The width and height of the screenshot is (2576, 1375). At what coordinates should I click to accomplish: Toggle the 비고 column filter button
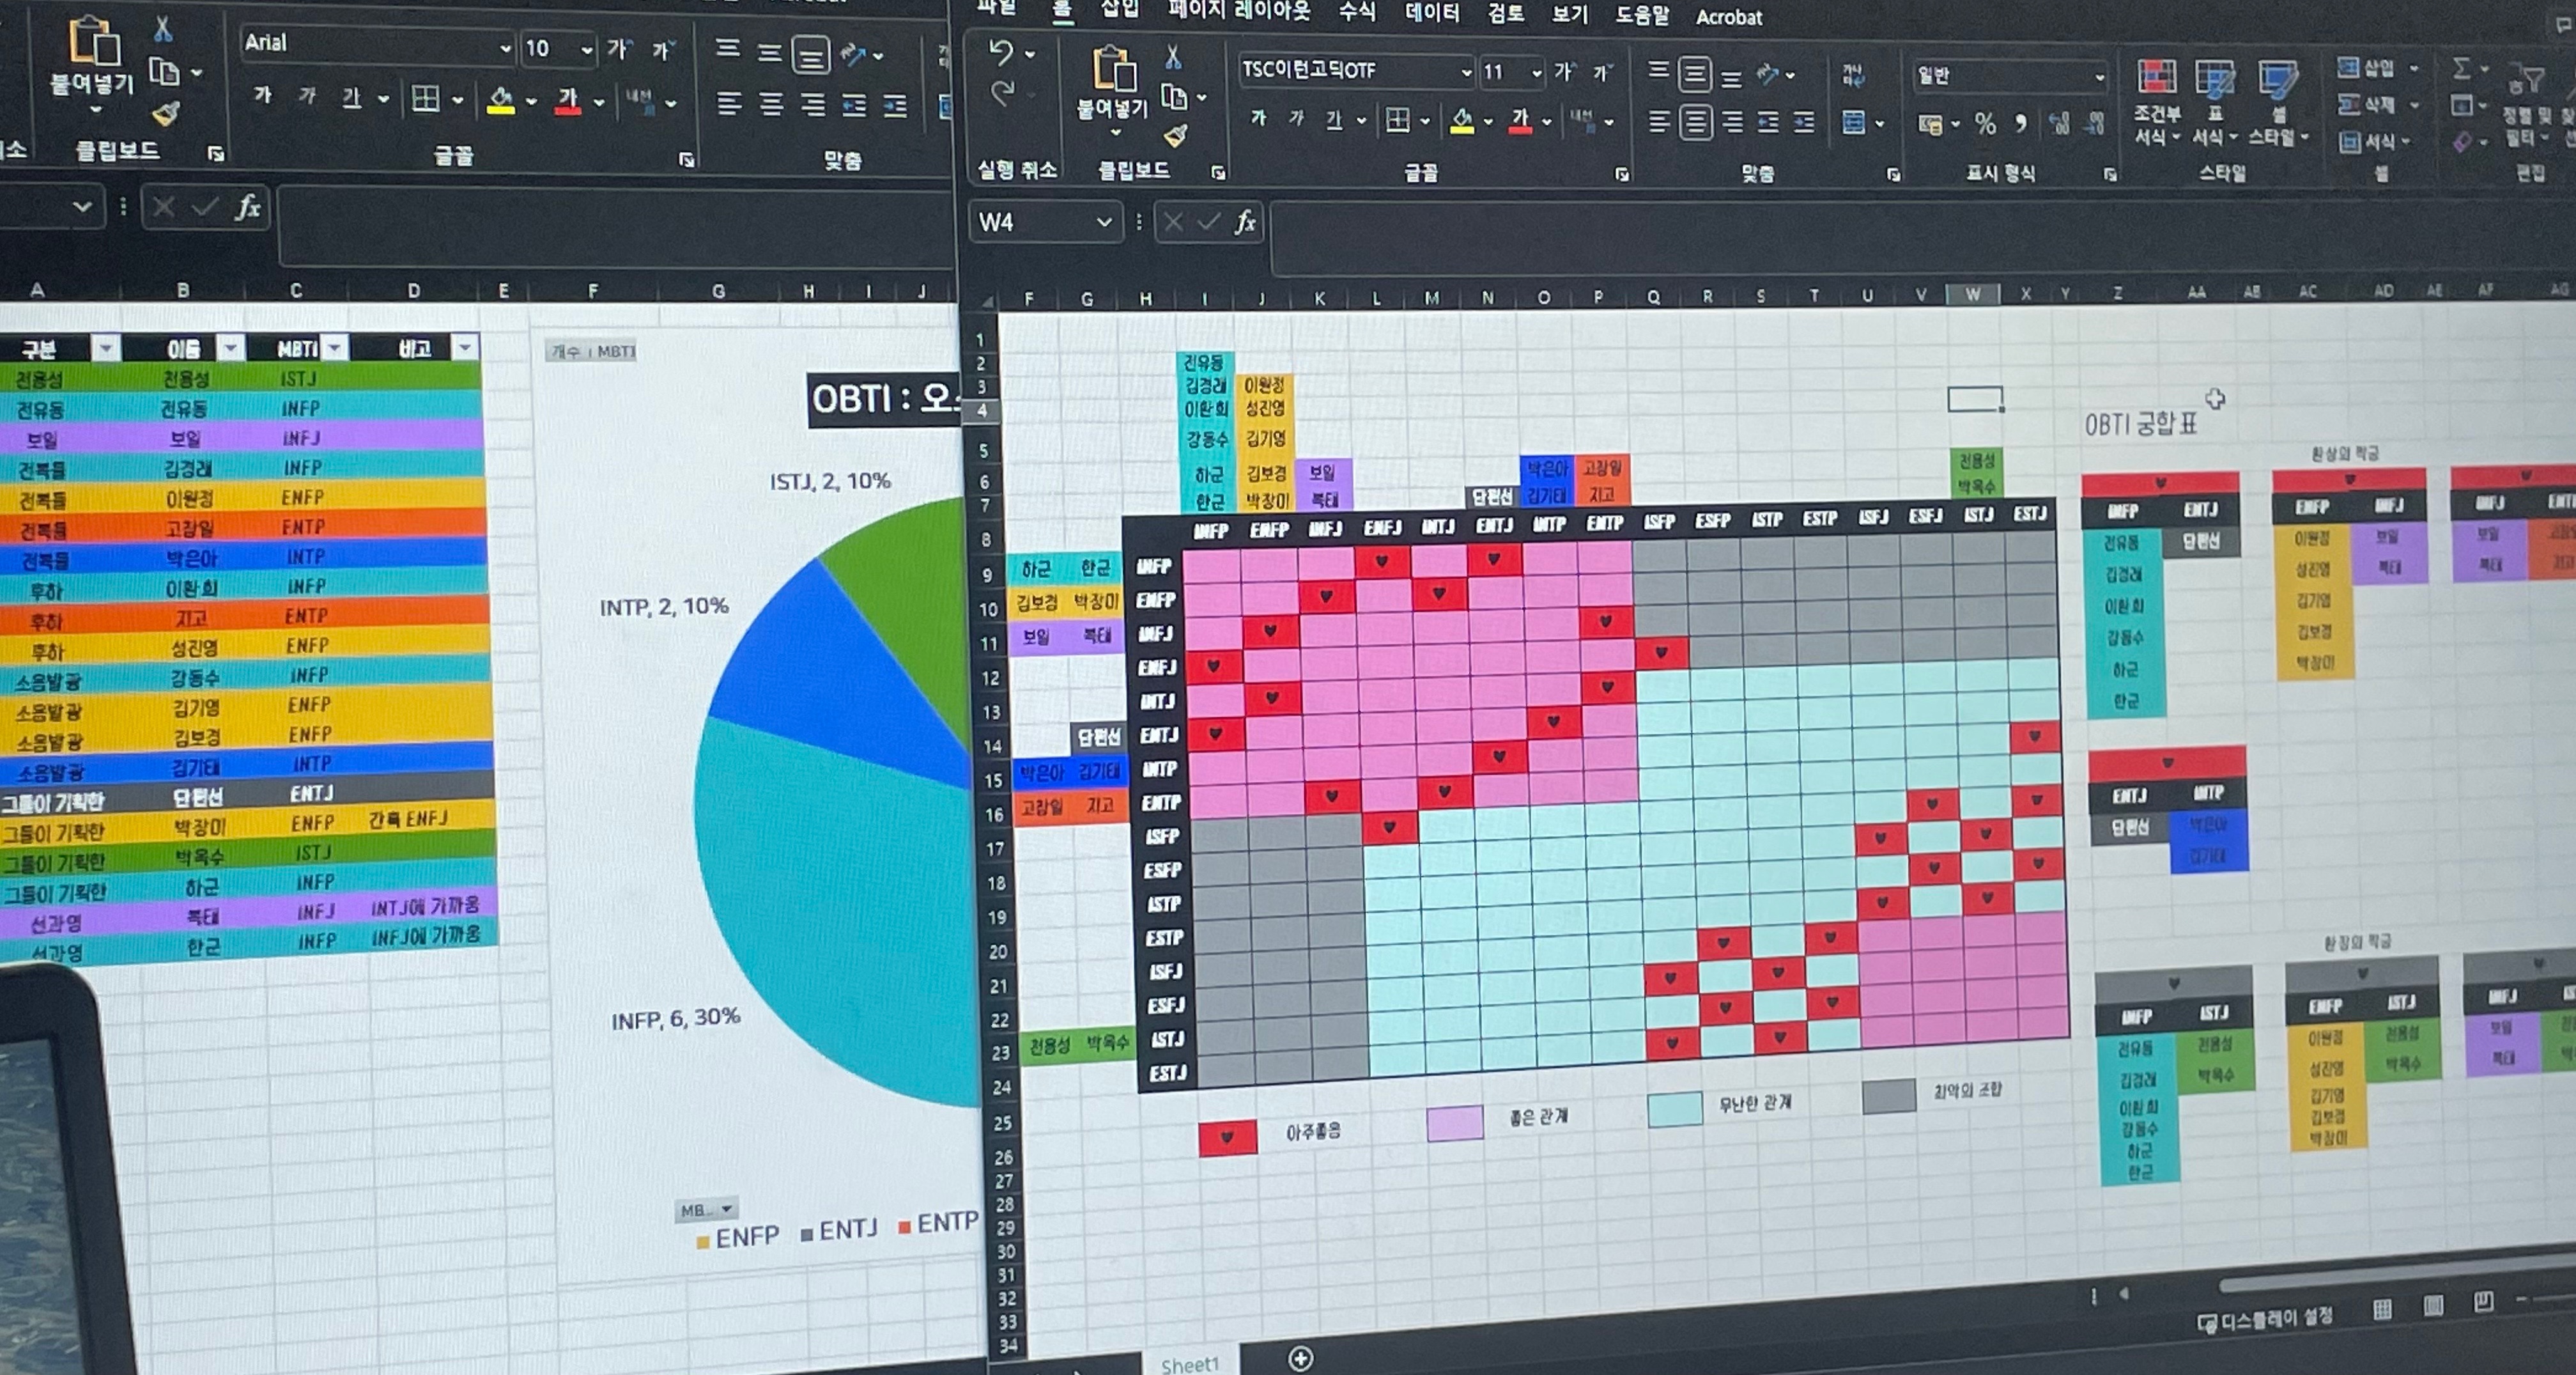pyautogui.click(x=465, y=347)
